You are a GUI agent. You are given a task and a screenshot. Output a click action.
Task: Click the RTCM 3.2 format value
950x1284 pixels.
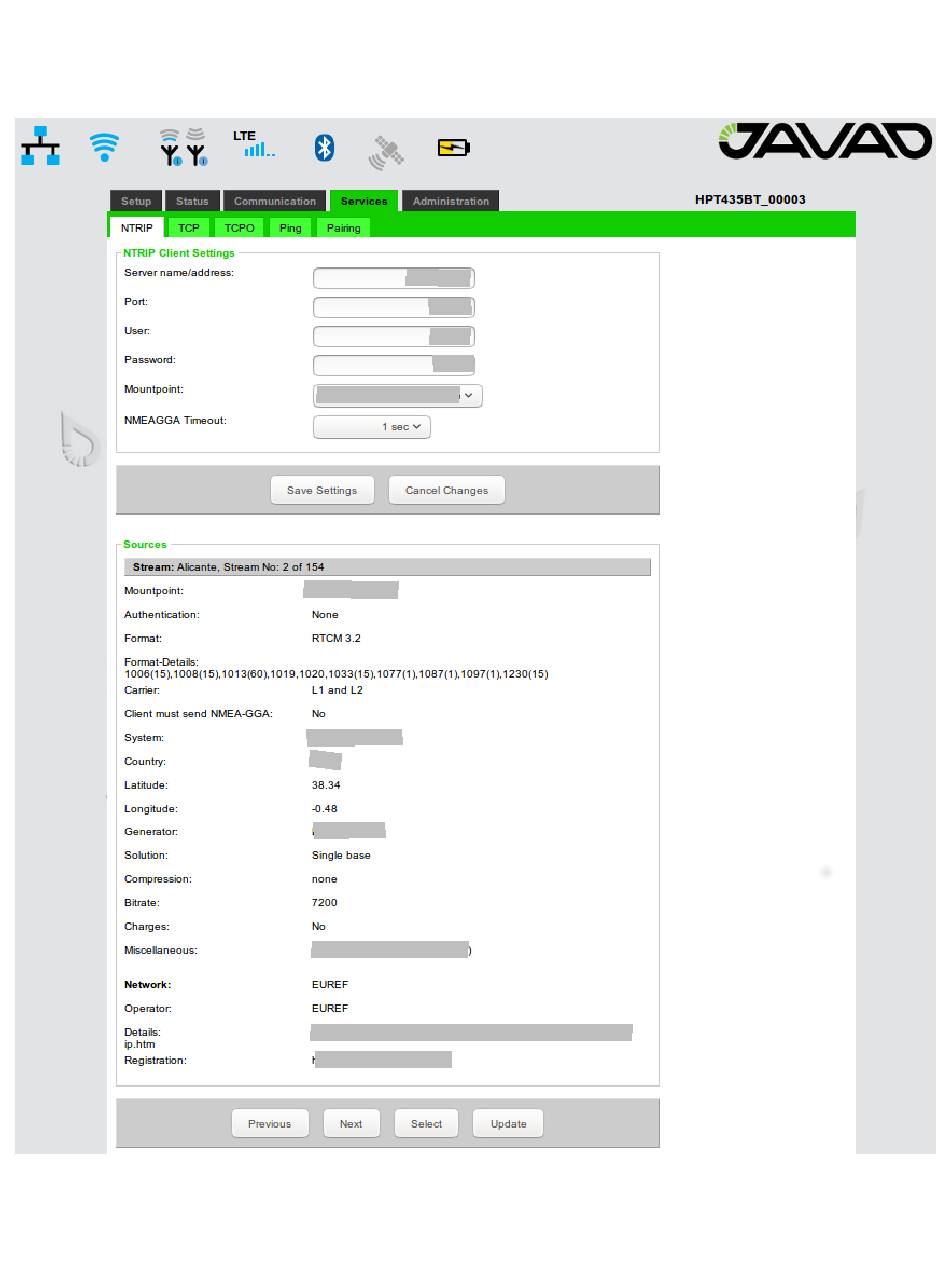pyautogui.click(x=337, y=638)
